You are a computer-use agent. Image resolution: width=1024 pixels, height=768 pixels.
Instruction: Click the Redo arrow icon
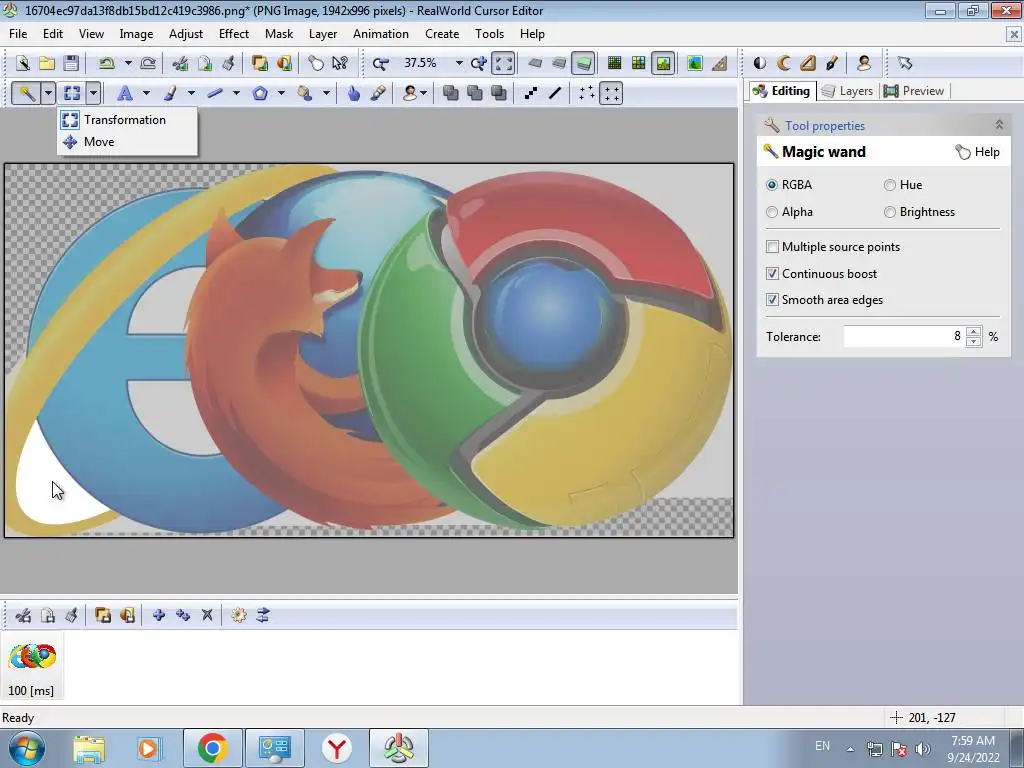(x=148, y=63)
